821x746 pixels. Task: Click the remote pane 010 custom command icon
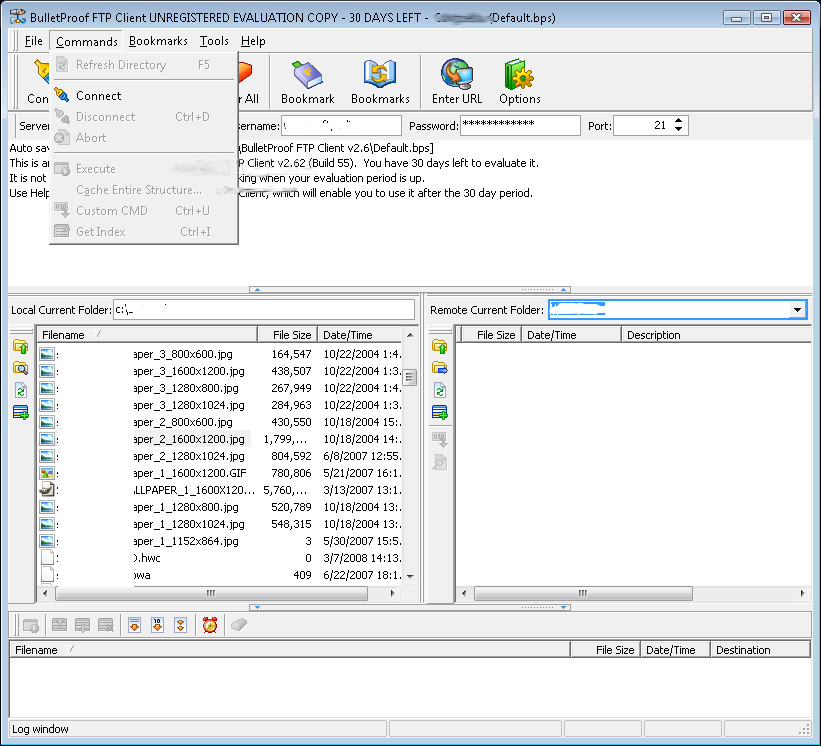click(440, 440)
